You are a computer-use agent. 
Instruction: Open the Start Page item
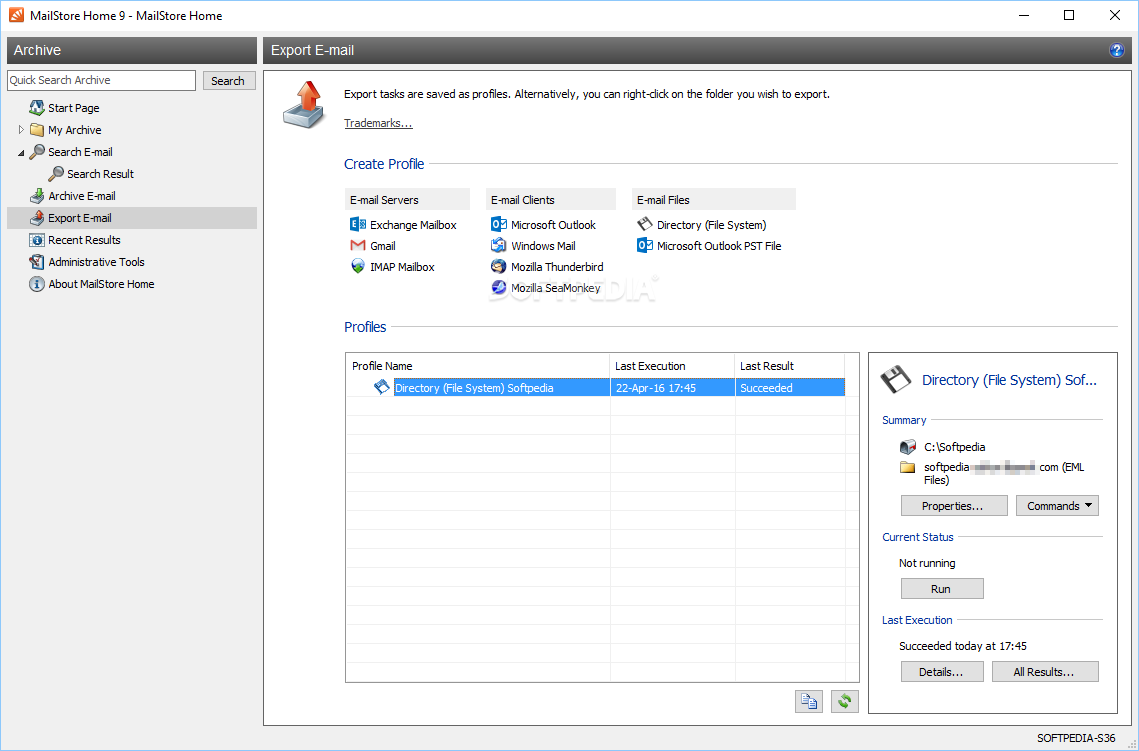[73, 107]
